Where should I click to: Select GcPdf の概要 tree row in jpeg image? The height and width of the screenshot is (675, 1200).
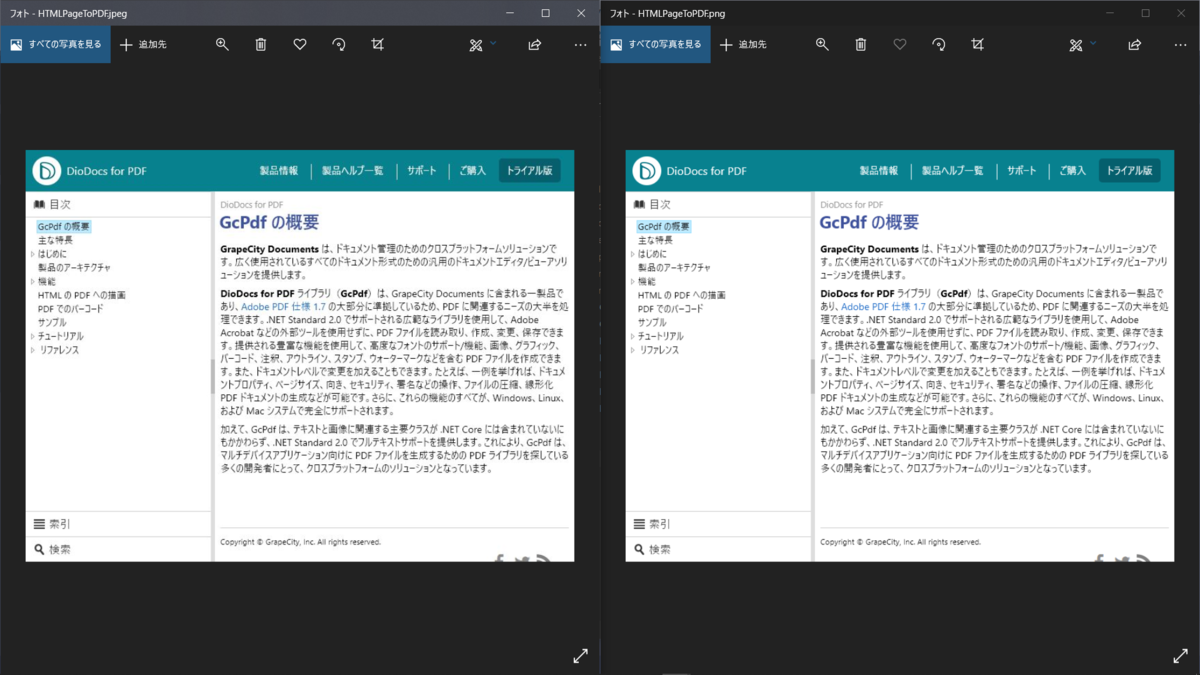64,227
